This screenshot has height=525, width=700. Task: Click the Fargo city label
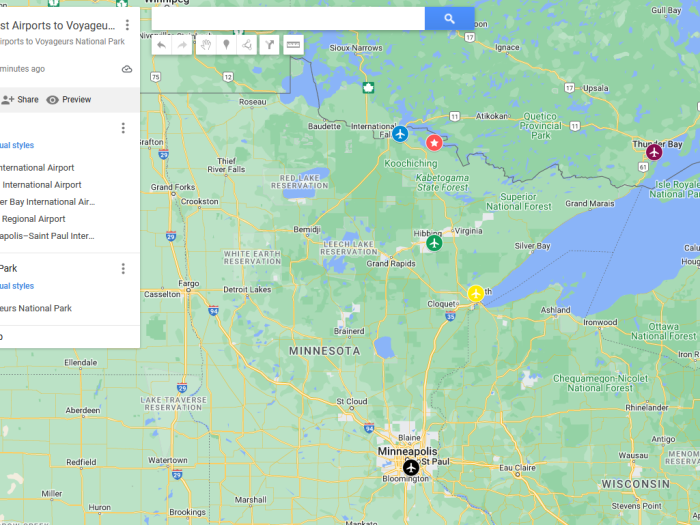pyautogui.click(x=189, y=283)
